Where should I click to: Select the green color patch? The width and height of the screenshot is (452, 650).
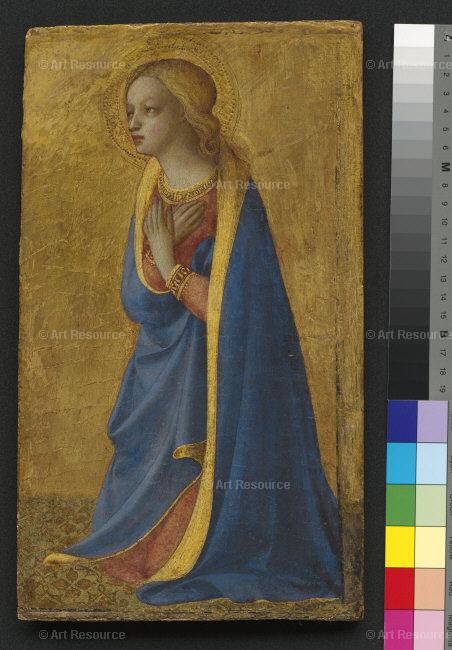pos(401,505)
